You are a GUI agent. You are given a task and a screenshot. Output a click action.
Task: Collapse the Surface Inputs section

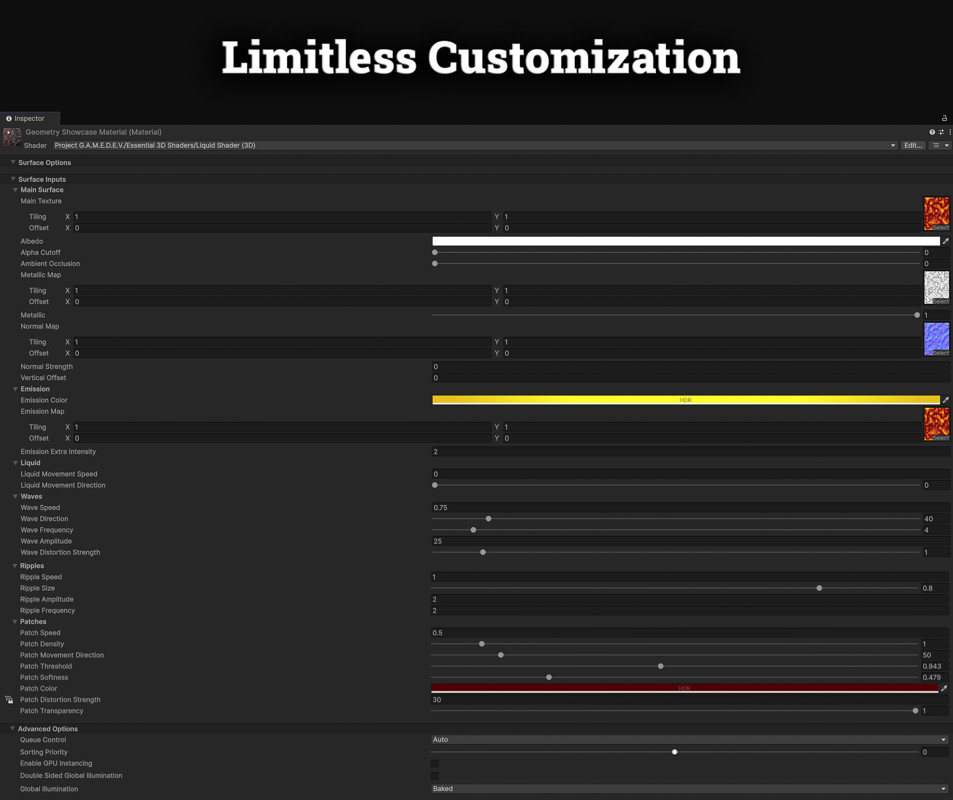pyautogui.click(x=13, y=179)
